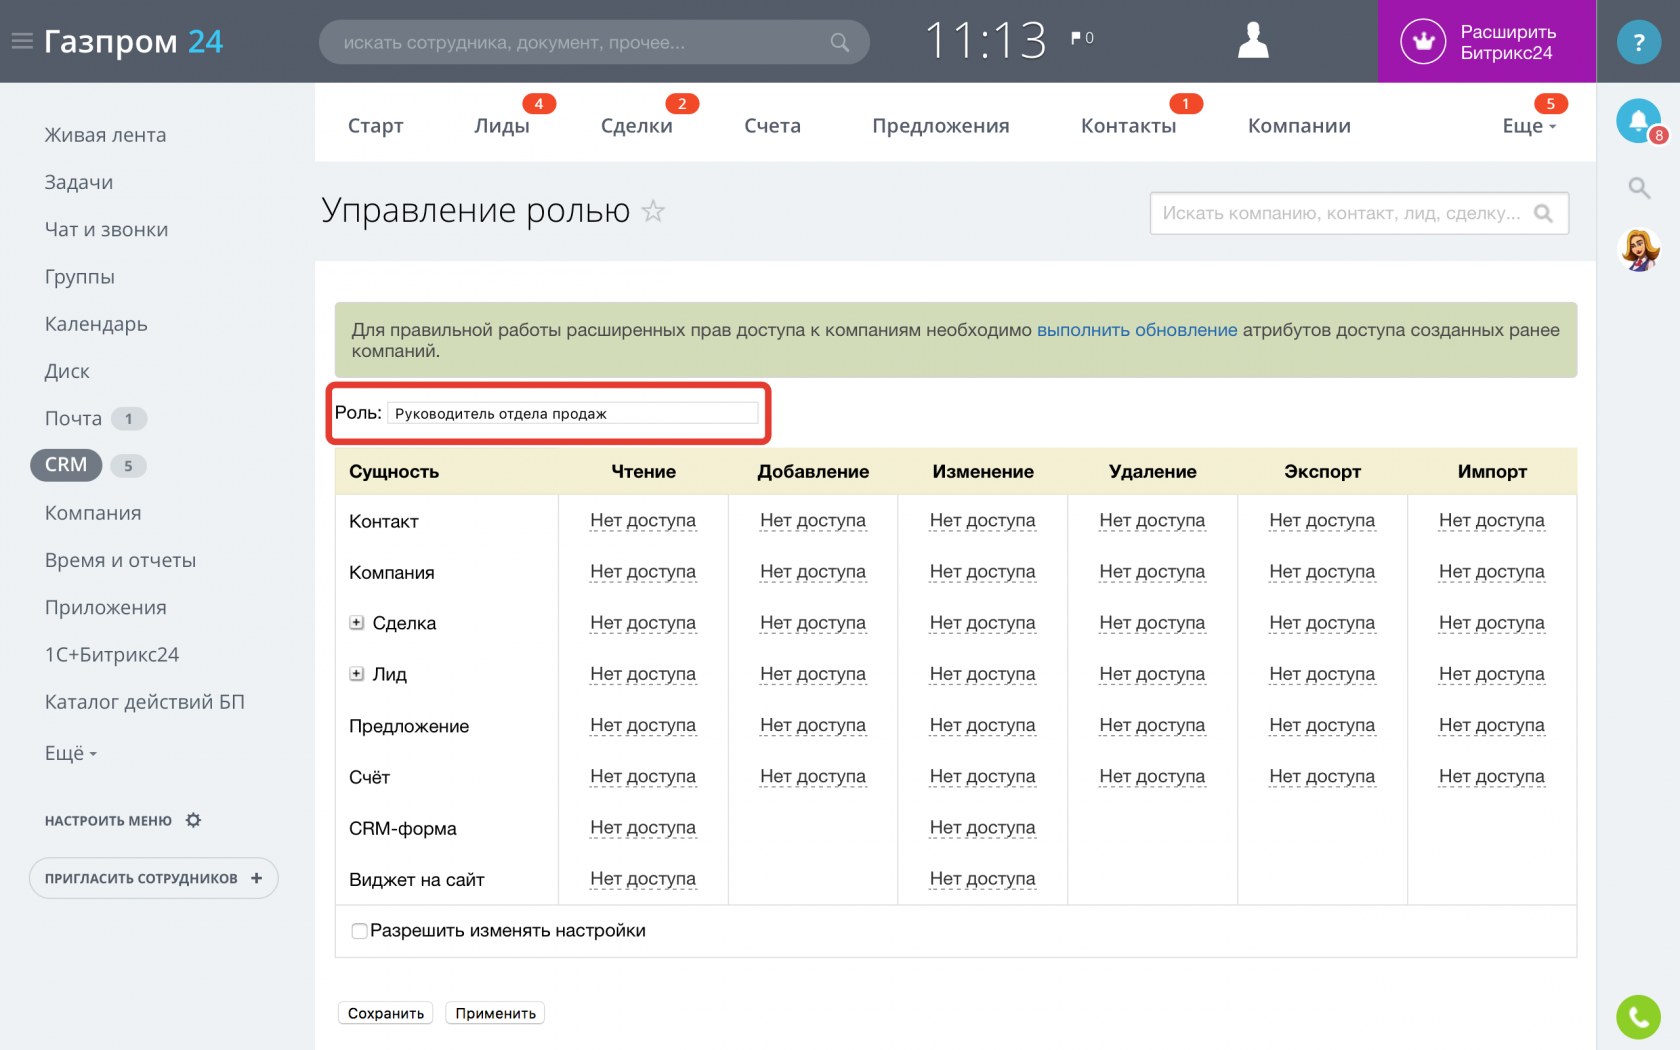Screen dimensions: 1680x1050
Task: Add page to favorites with the star icon
Action: pyautogui.click(x=653, y=211)
